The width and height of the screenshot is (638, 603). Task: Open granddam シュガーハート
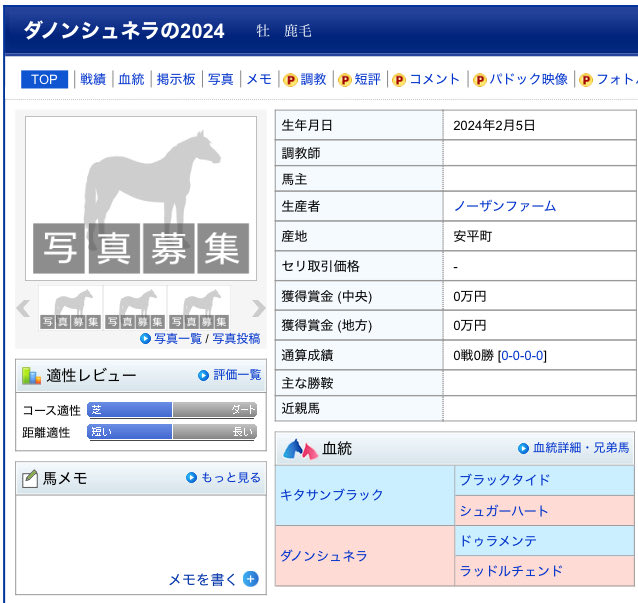point(504,511)
